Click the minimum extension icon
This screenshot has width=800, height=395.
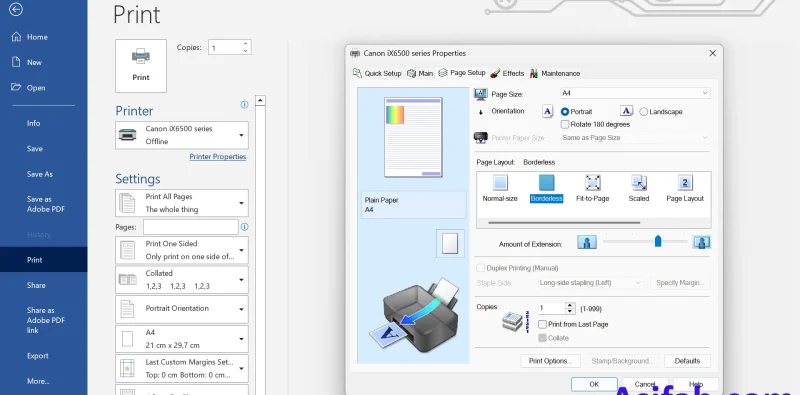point(587,242)
